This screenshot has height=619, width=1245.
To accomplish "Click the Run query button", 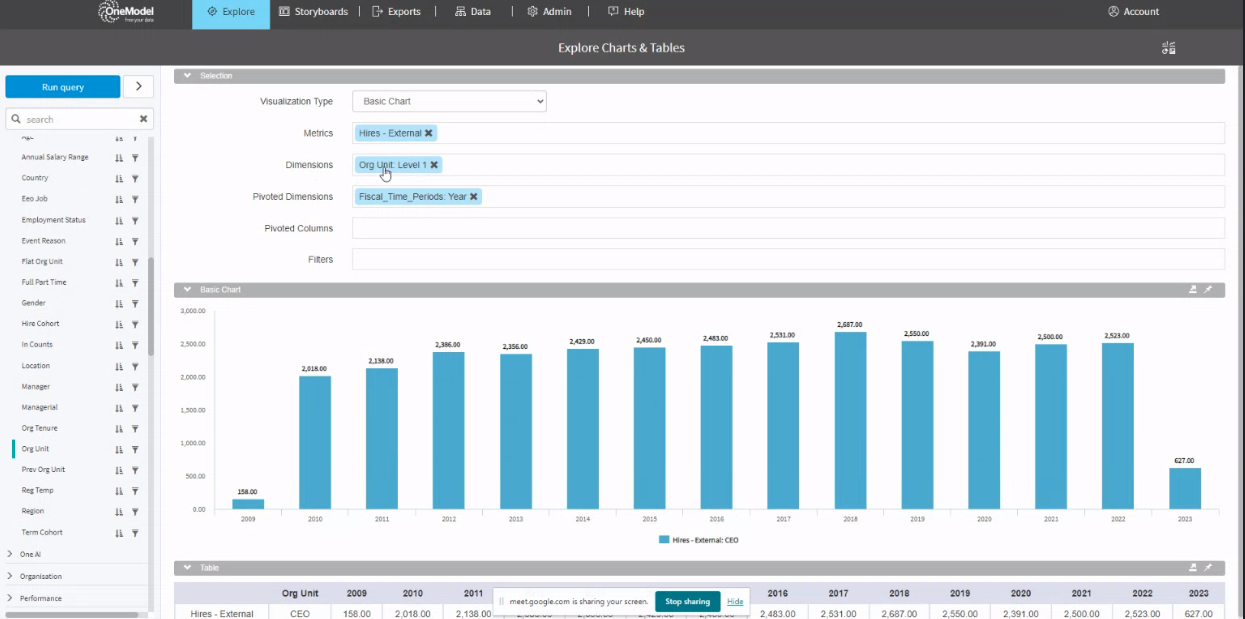I will [62, 87].
